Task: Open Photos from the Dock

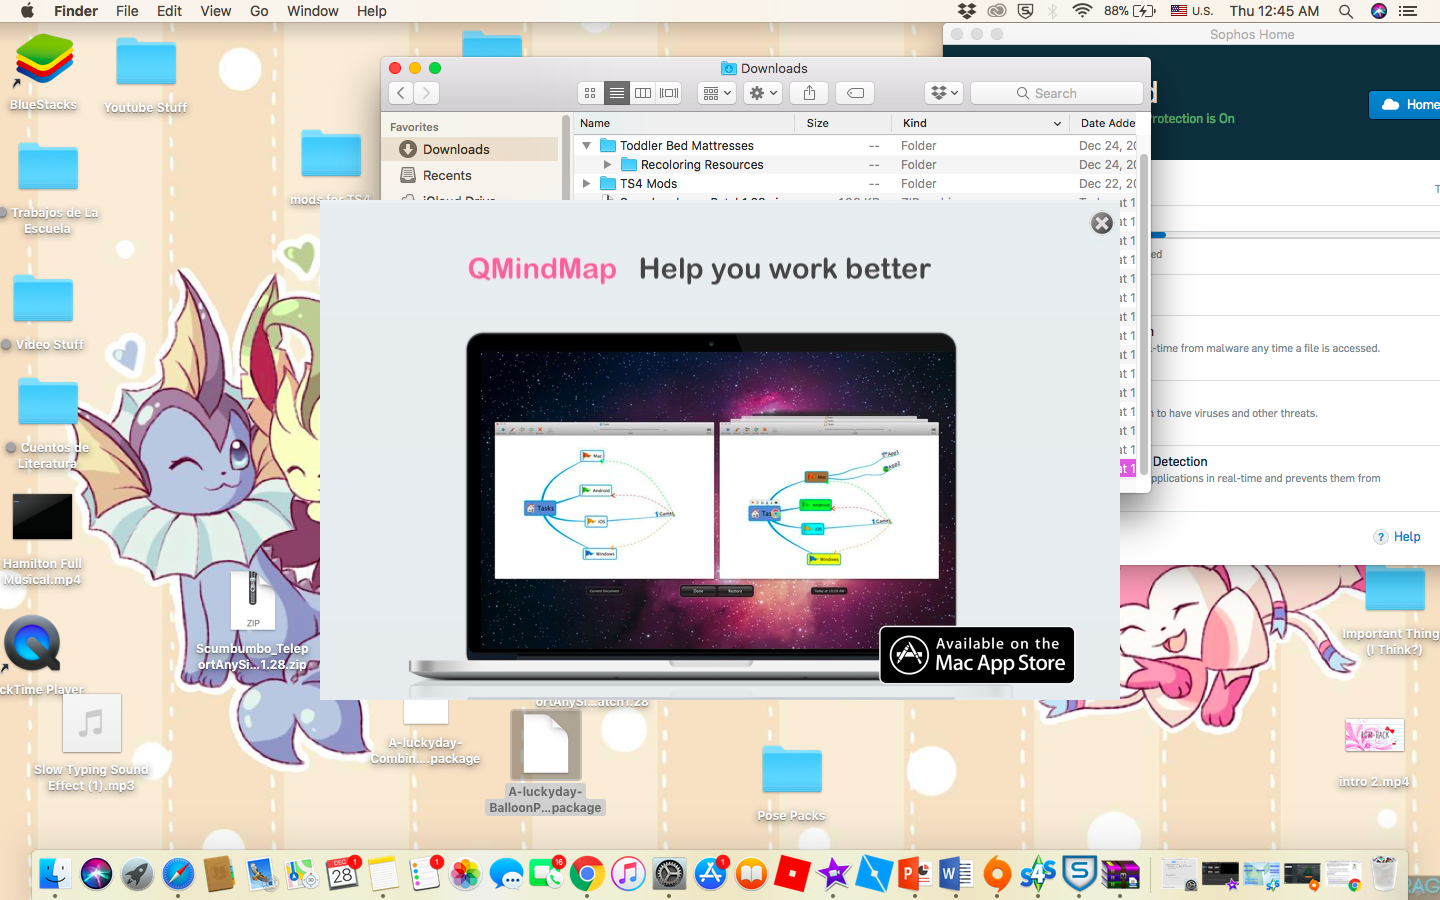Action: (x=465, y=874)
